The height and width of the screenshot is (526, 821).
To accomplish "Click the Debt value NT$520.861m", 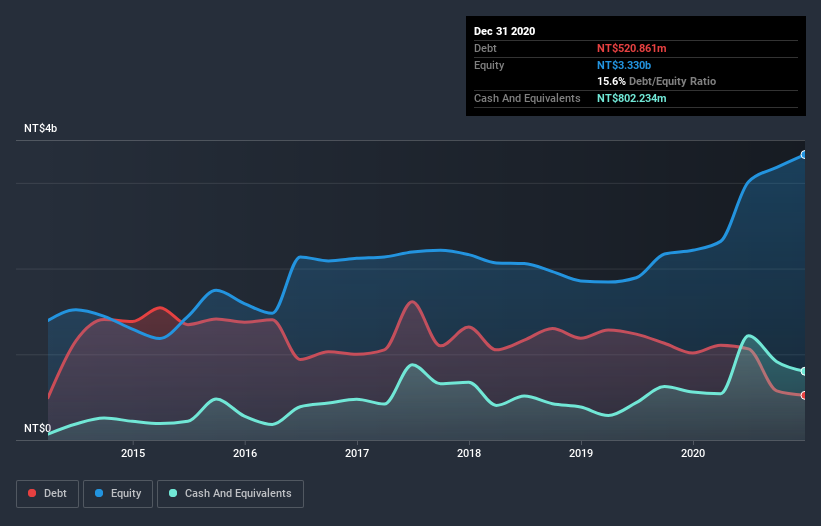I will 631,48.
